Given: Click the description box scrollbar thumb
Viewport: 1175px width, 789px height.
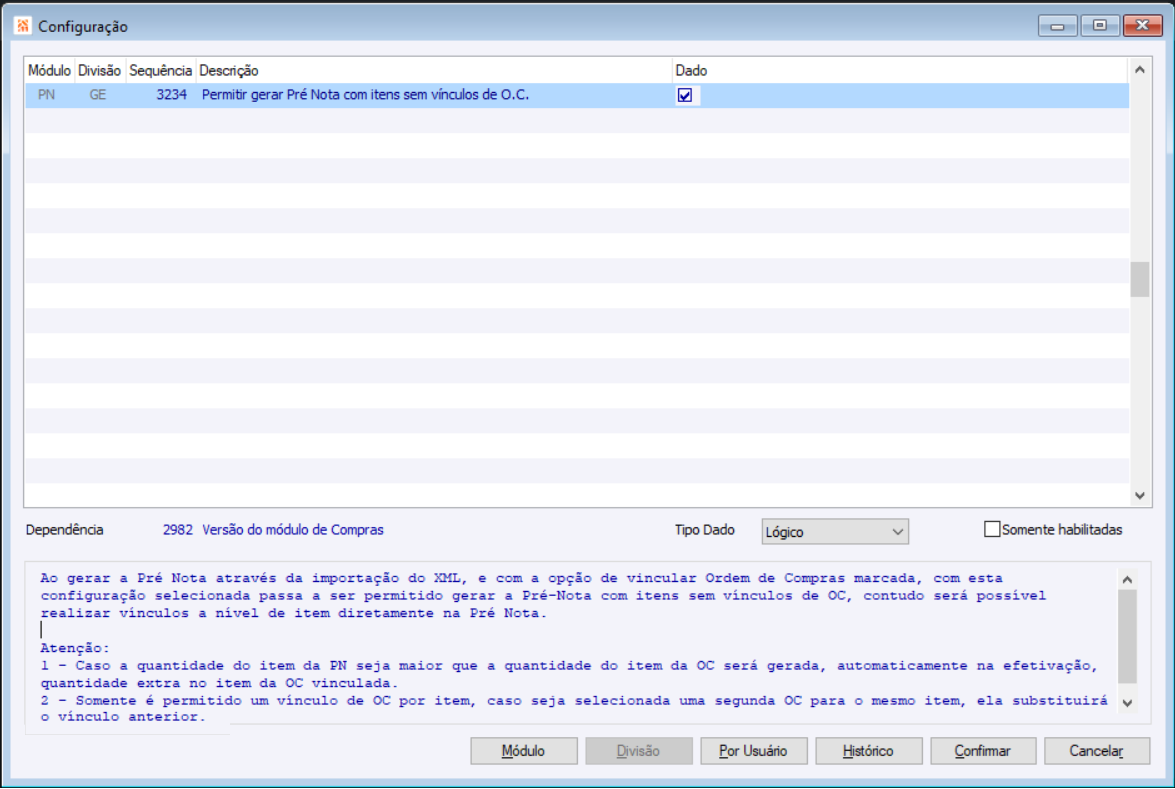Looking at the screenshot, I should pyautogui.click(x=1127, y=636).
